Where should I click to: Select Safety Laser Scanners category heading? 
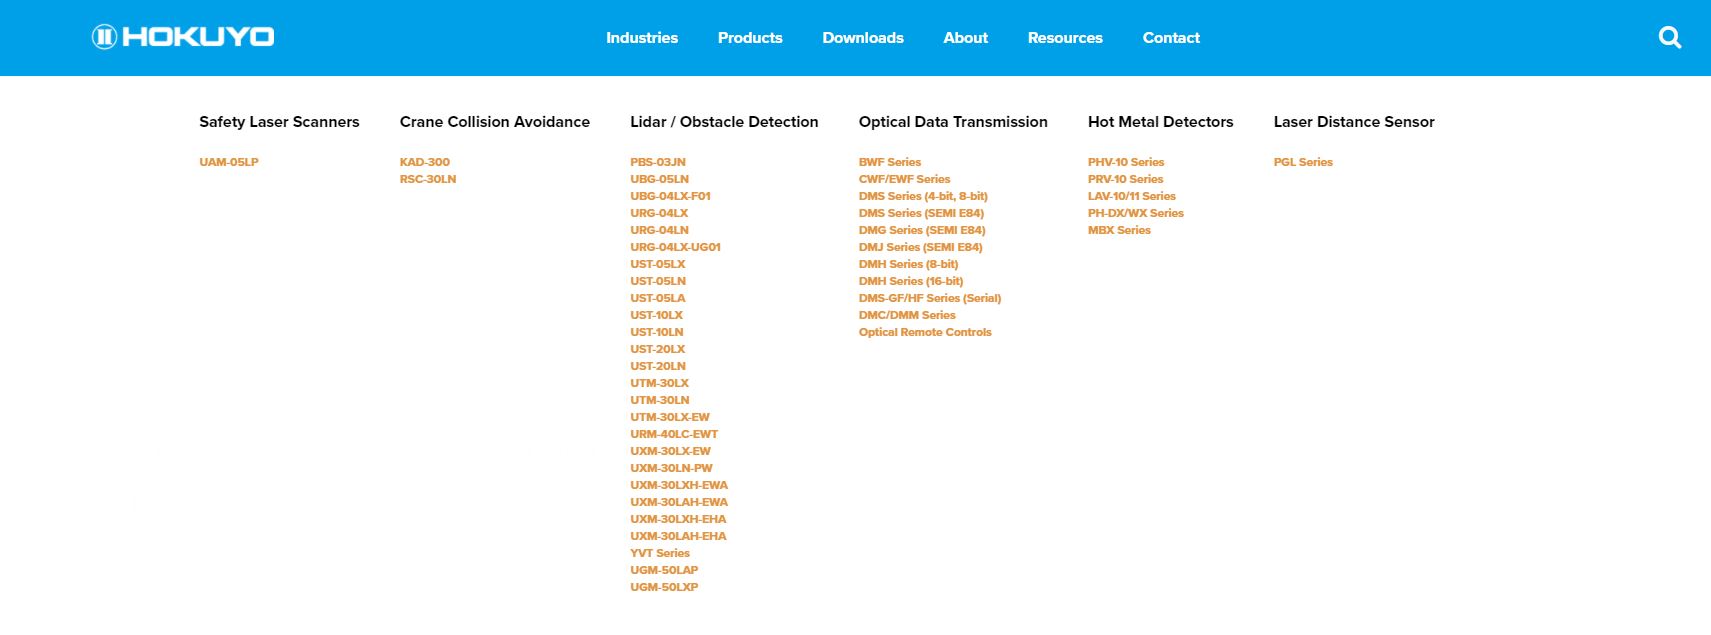pos(279,122)
